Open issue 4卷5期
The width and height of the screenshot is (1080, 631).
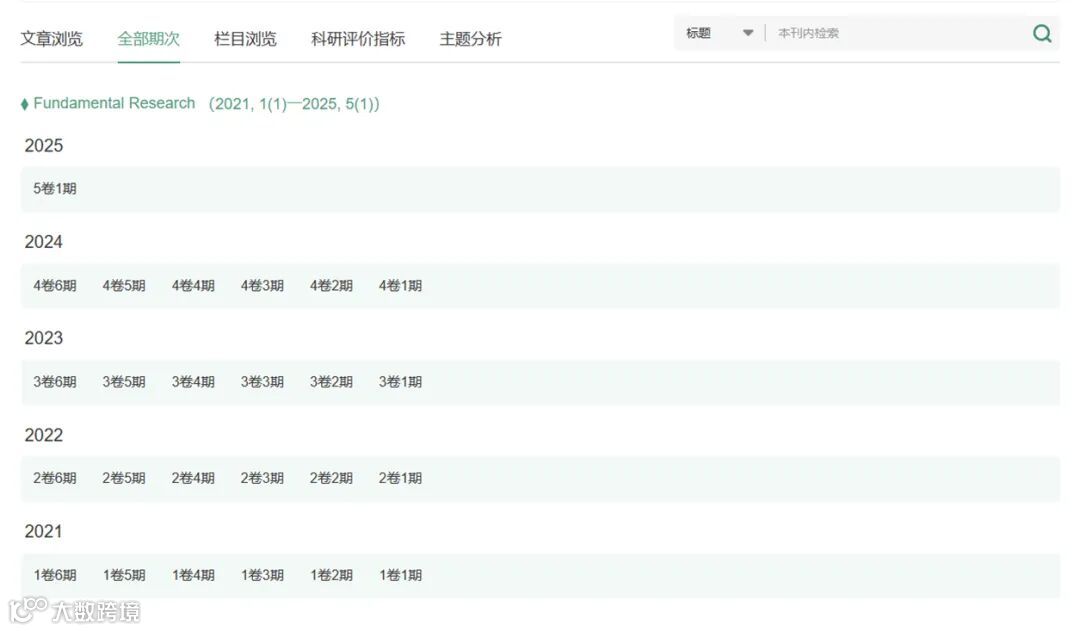point(124,285)
